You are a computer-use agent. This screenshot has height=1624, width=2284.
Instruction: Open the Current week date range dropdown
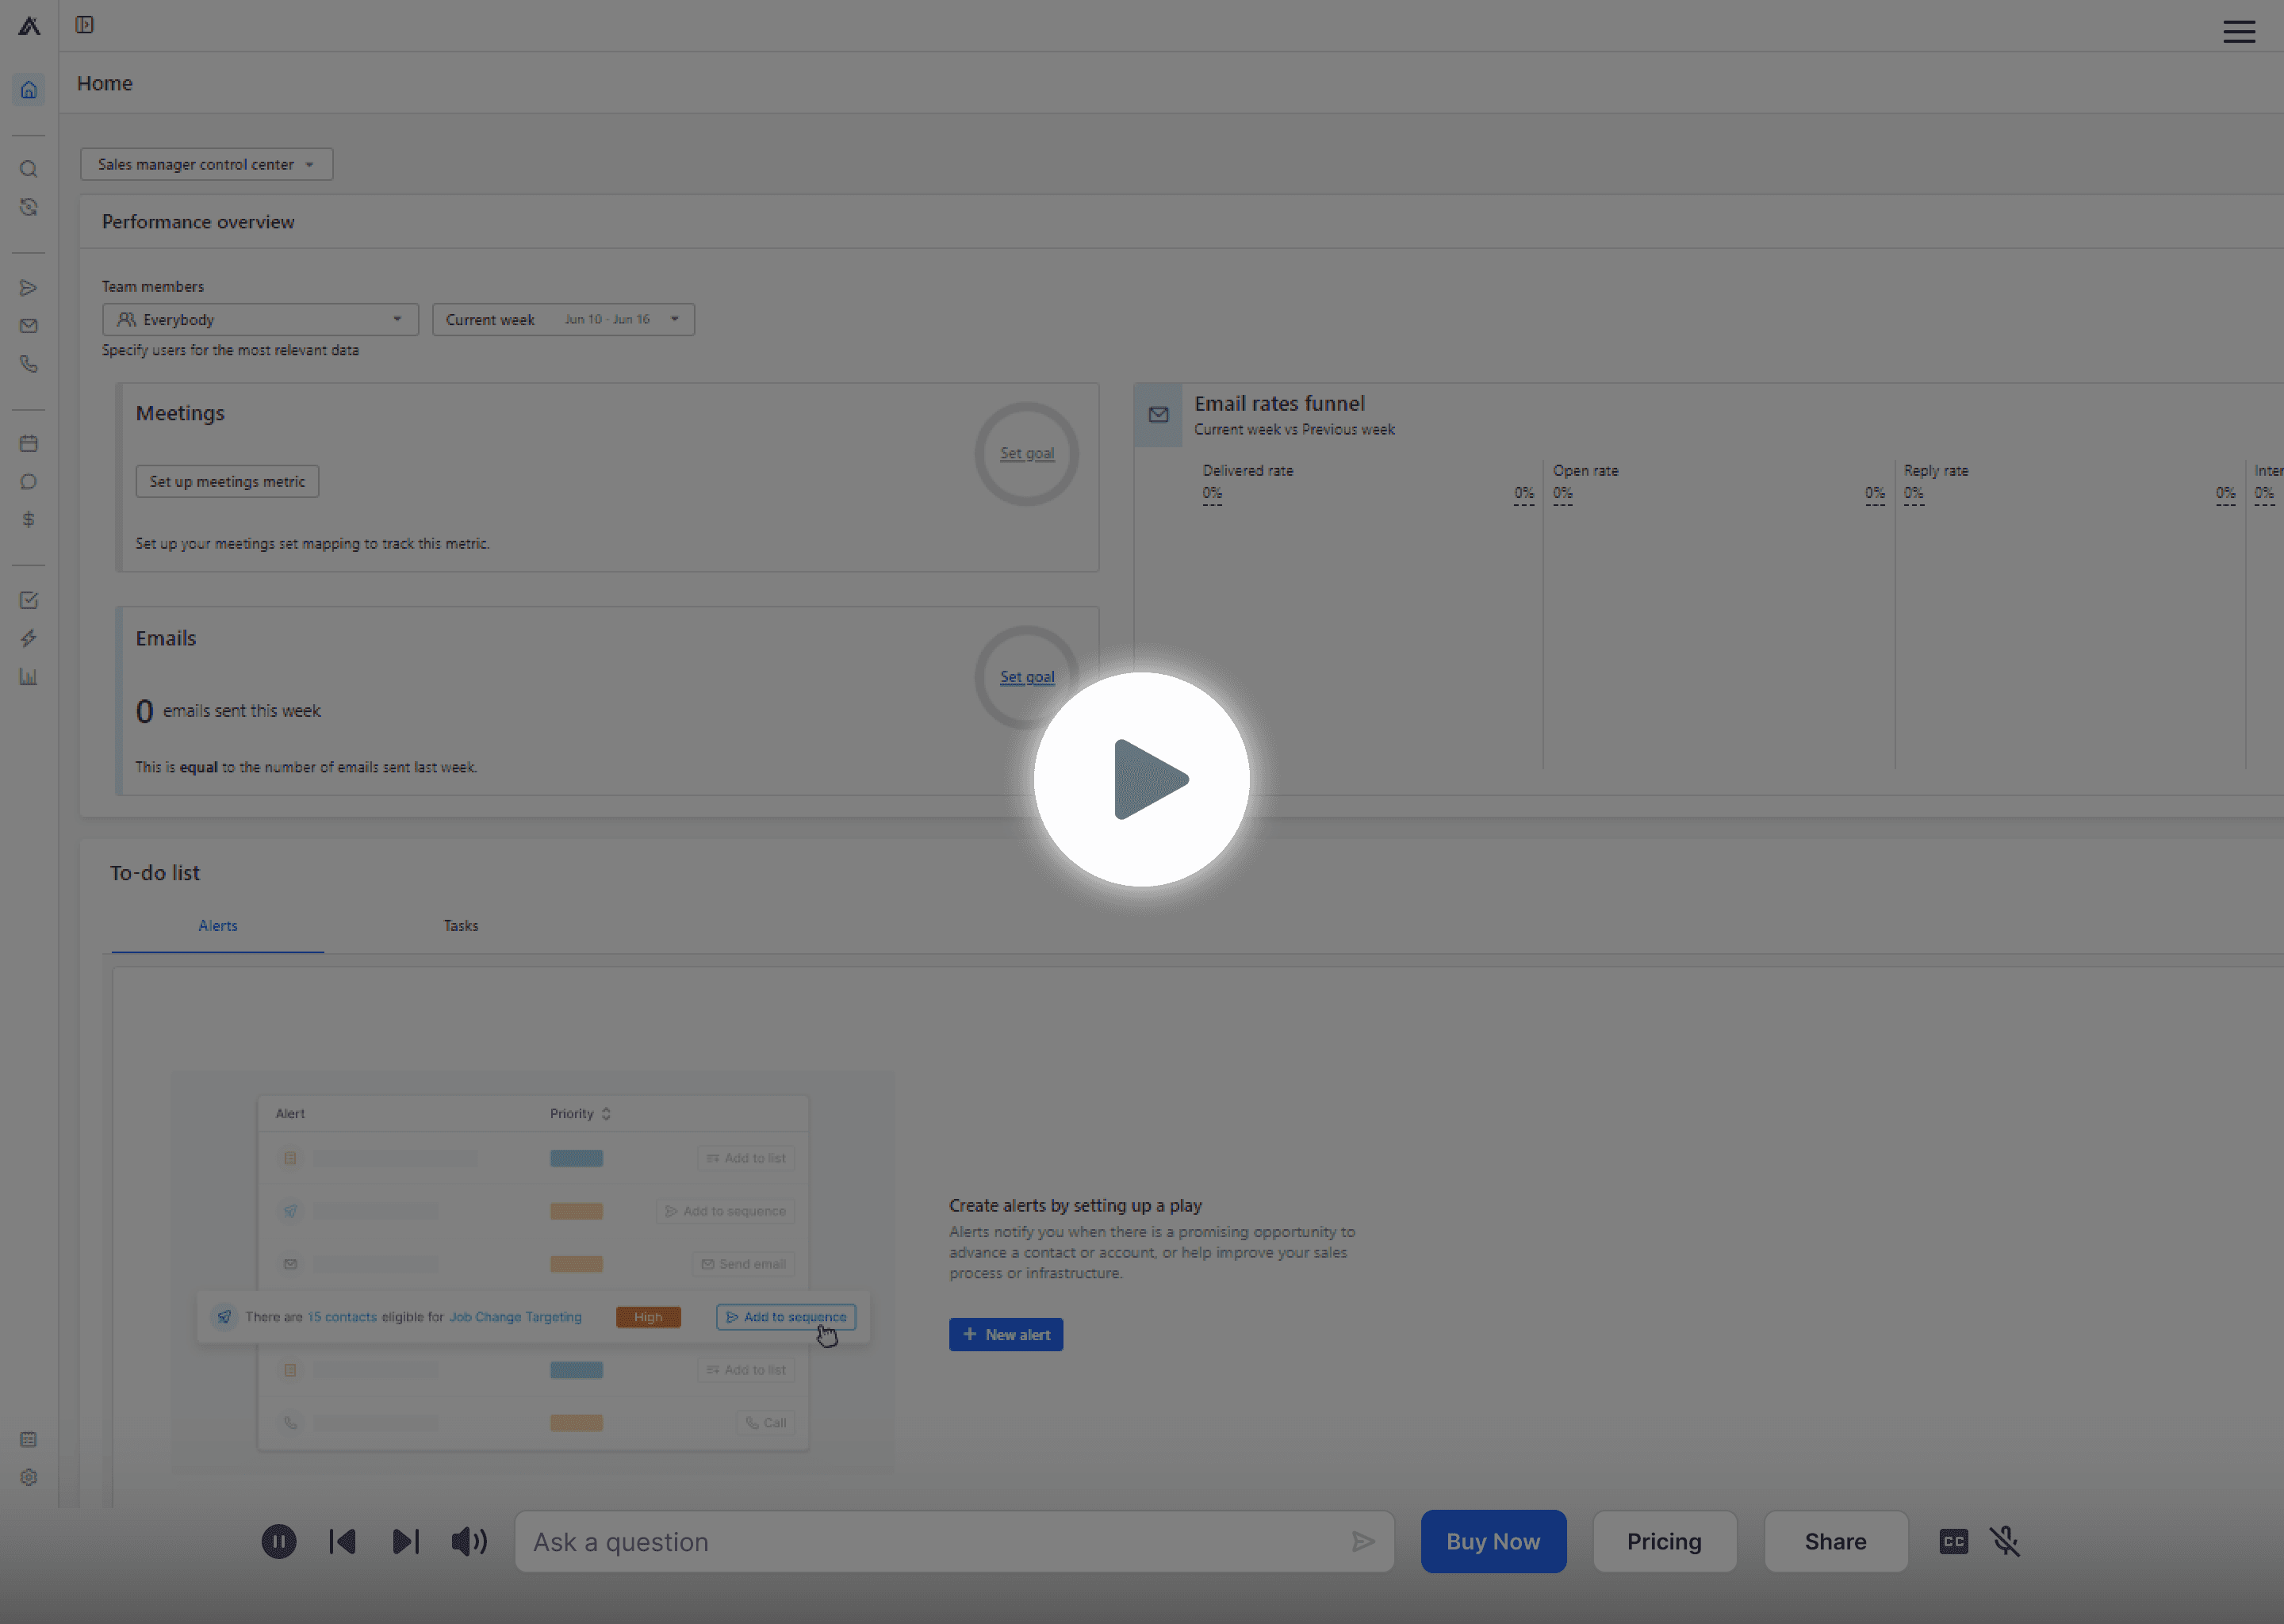(563, 319)
